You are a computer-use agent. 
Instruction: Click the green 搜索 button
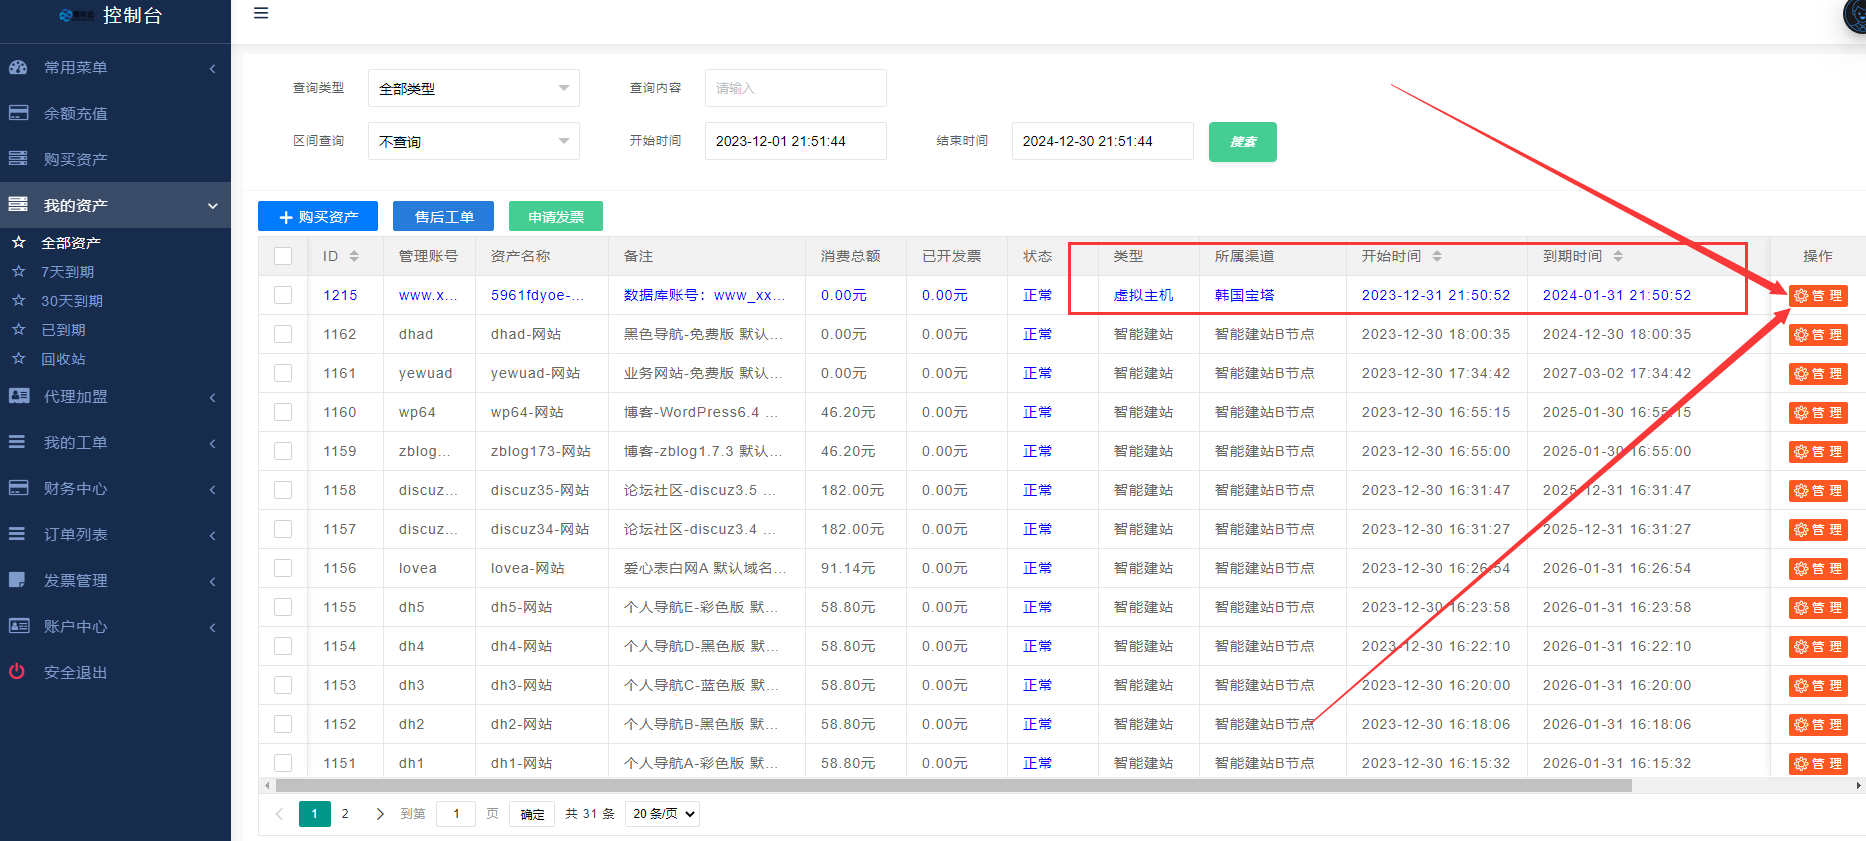[x=1242, y=142]
